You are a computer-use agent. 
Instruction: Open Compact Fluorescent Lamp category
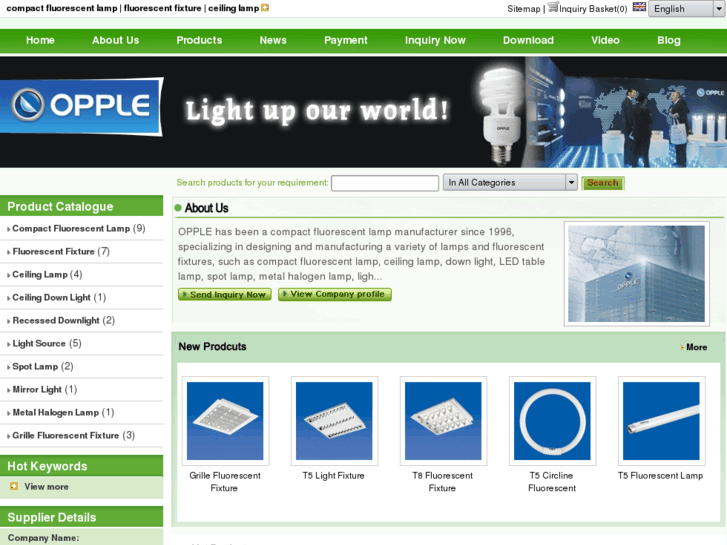71,229
